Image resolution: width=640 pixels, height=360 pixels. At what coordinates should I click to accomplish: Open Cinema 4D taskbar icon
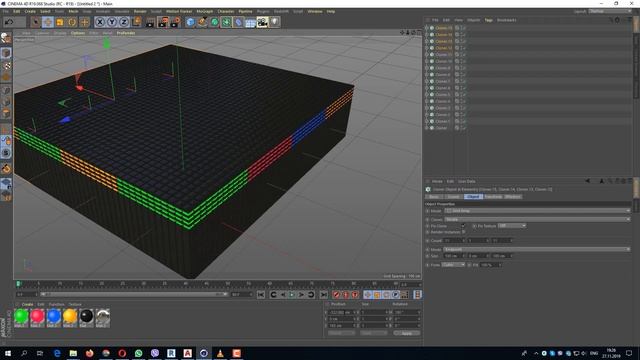click(x=204, y=353)
